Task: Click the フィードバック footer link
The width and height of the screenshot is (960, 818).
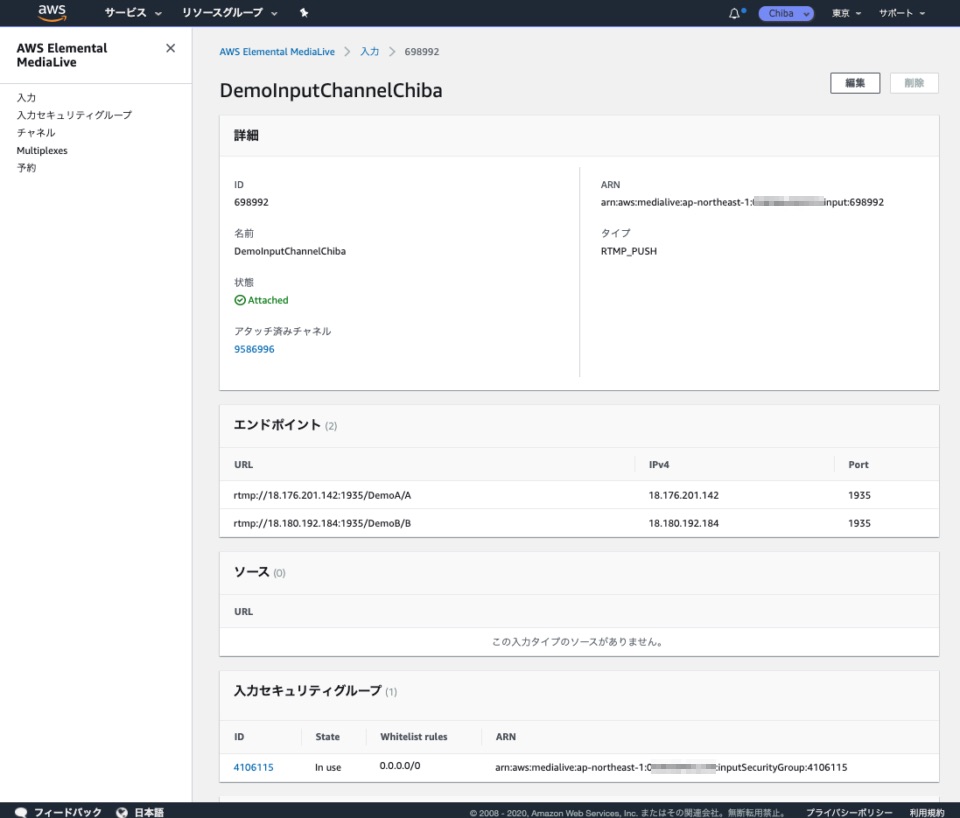Action: click(67, 812)
